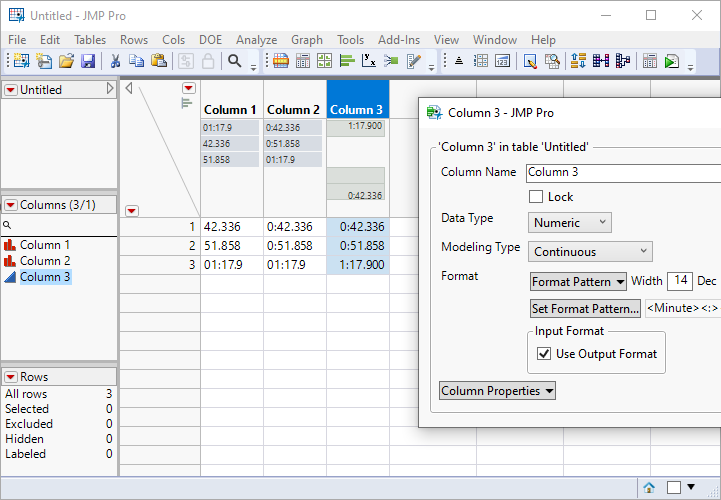The height and width of the screenshot is (500, 721).
Task: Select Column 3 in the Columns list
Action: [x=45, y=277]
